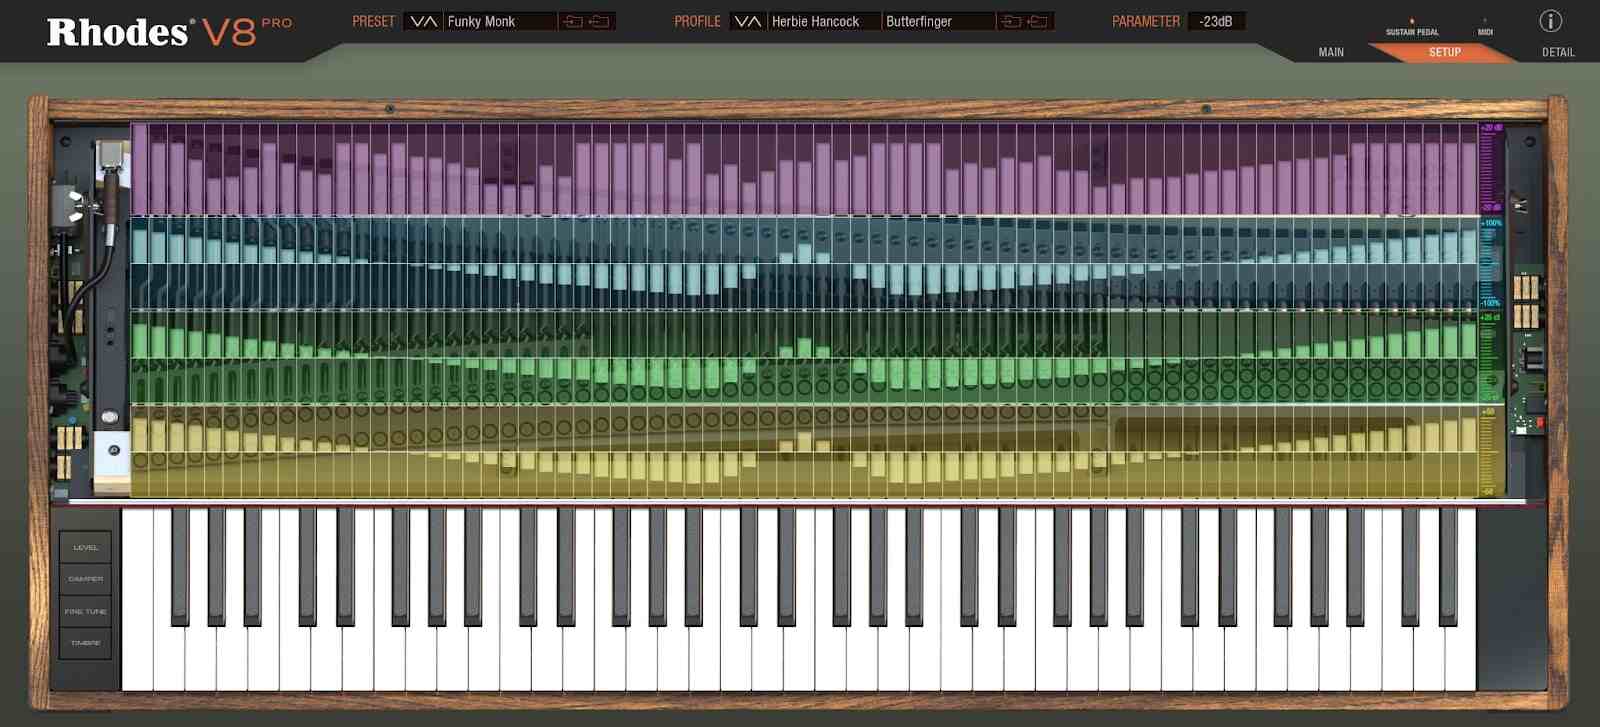Open the info icon
1600x727 pixels.
(x=1550, y=21)
